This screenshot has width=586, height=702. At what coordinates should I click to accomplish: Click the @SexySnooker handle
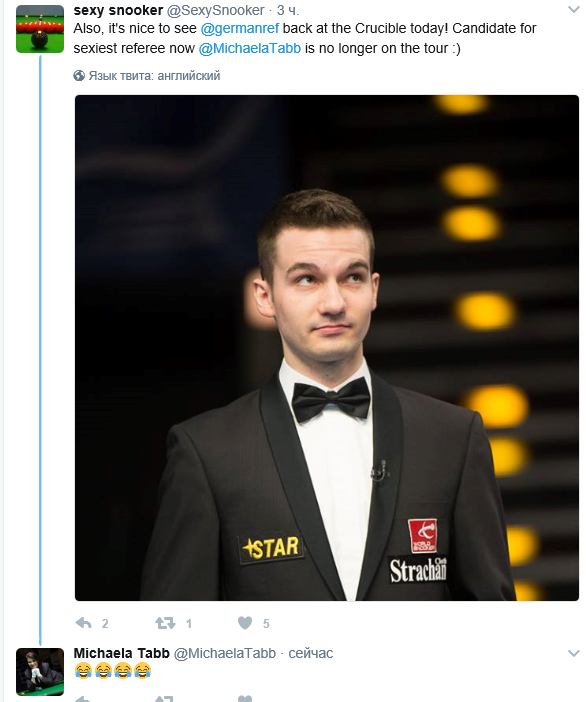click(x=215, y=10)
